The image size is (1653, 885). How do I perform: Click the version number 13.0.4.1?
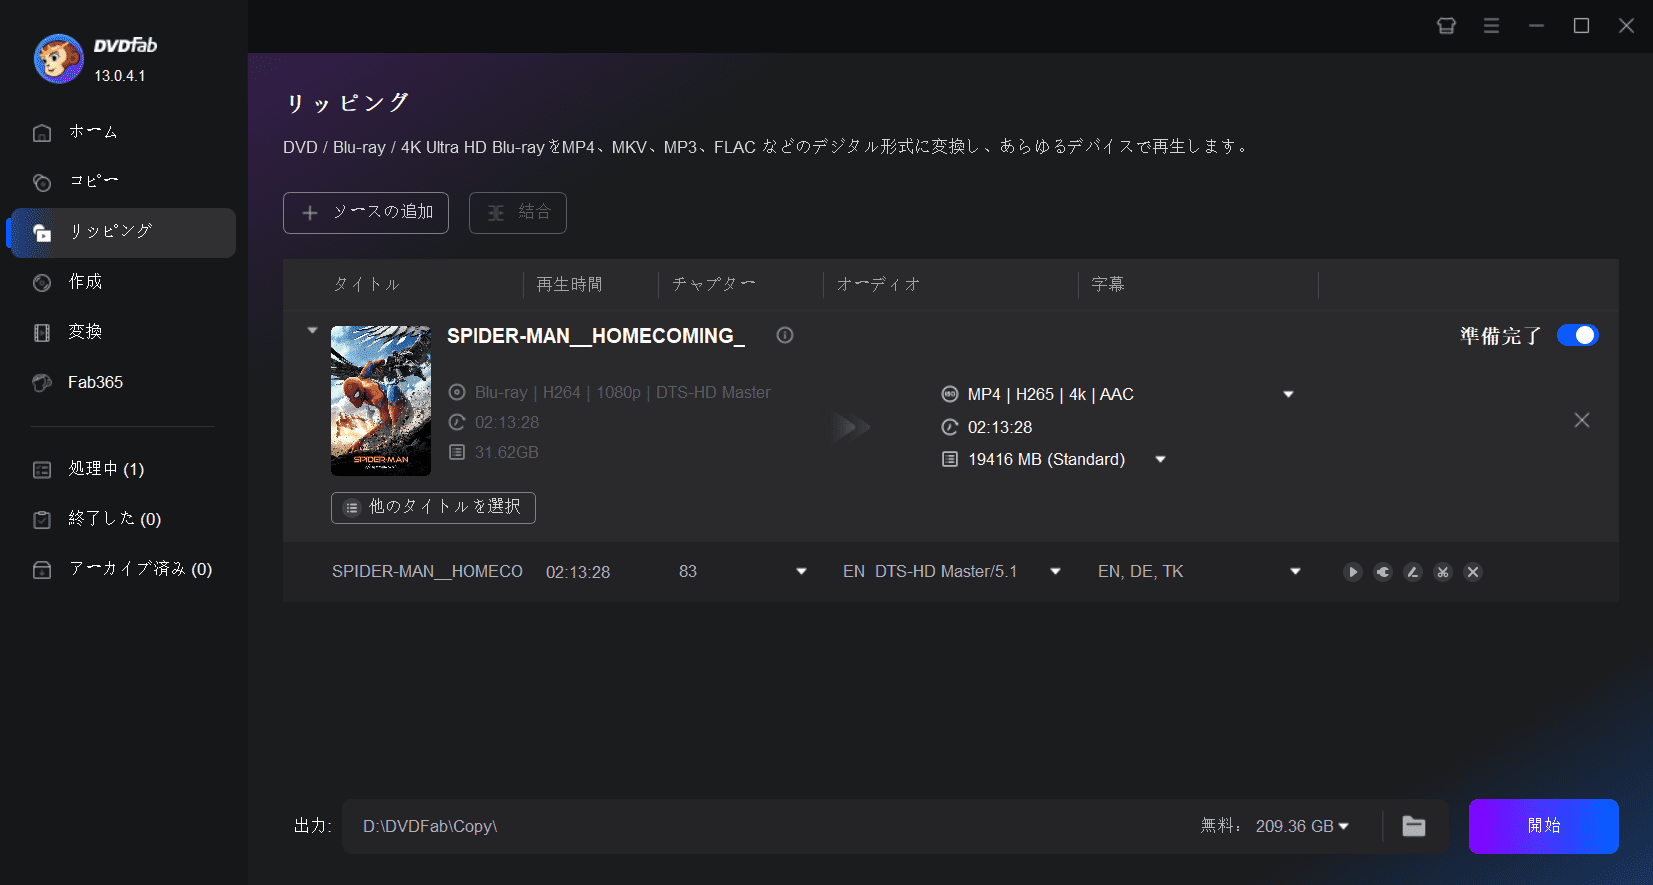click(120, 76)
